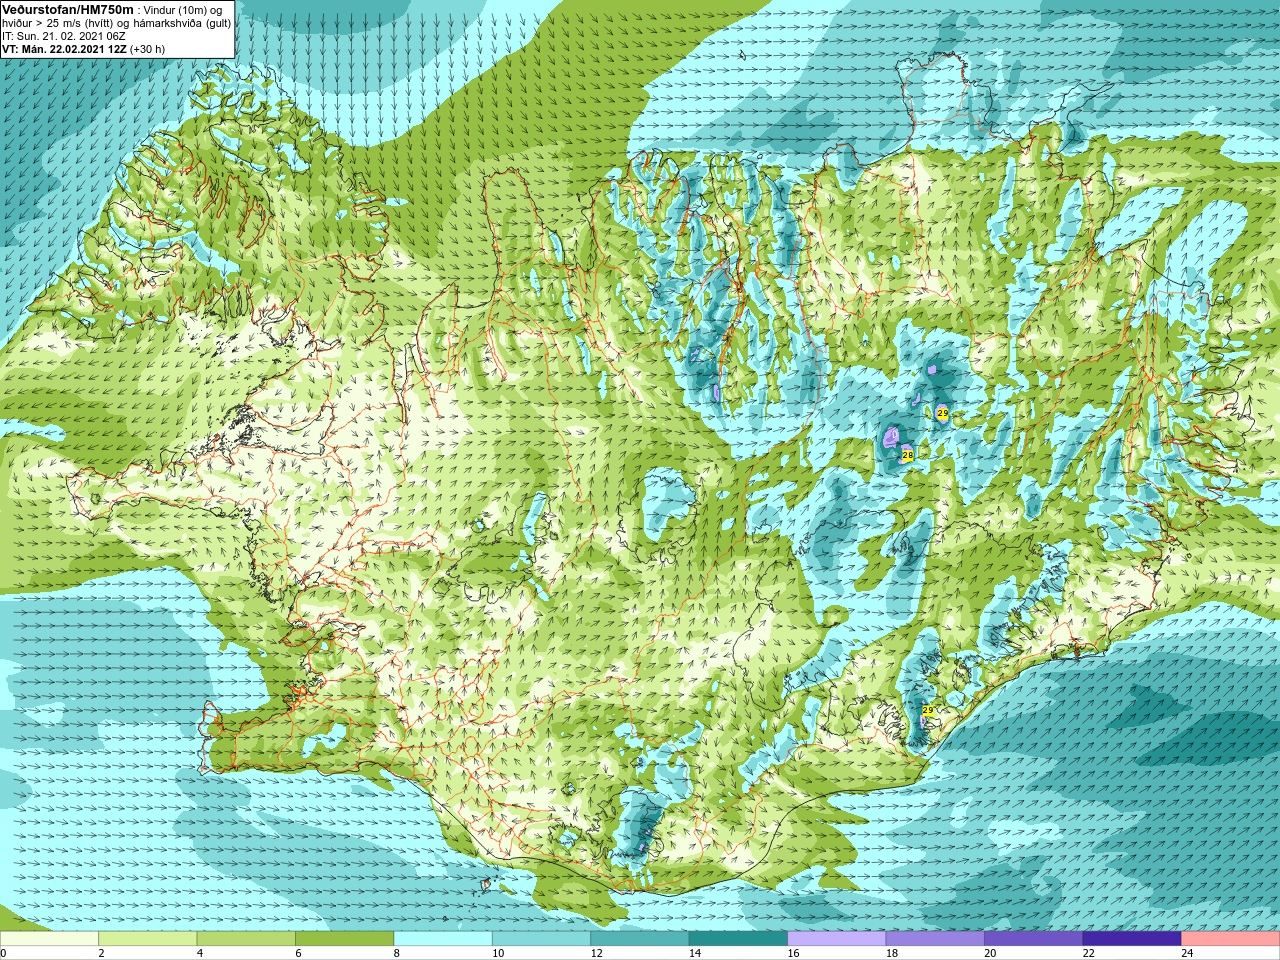Click the yellow '29' gust label near the southeast coast
This screenshot has width=1280, height=960.
[928, 710]
